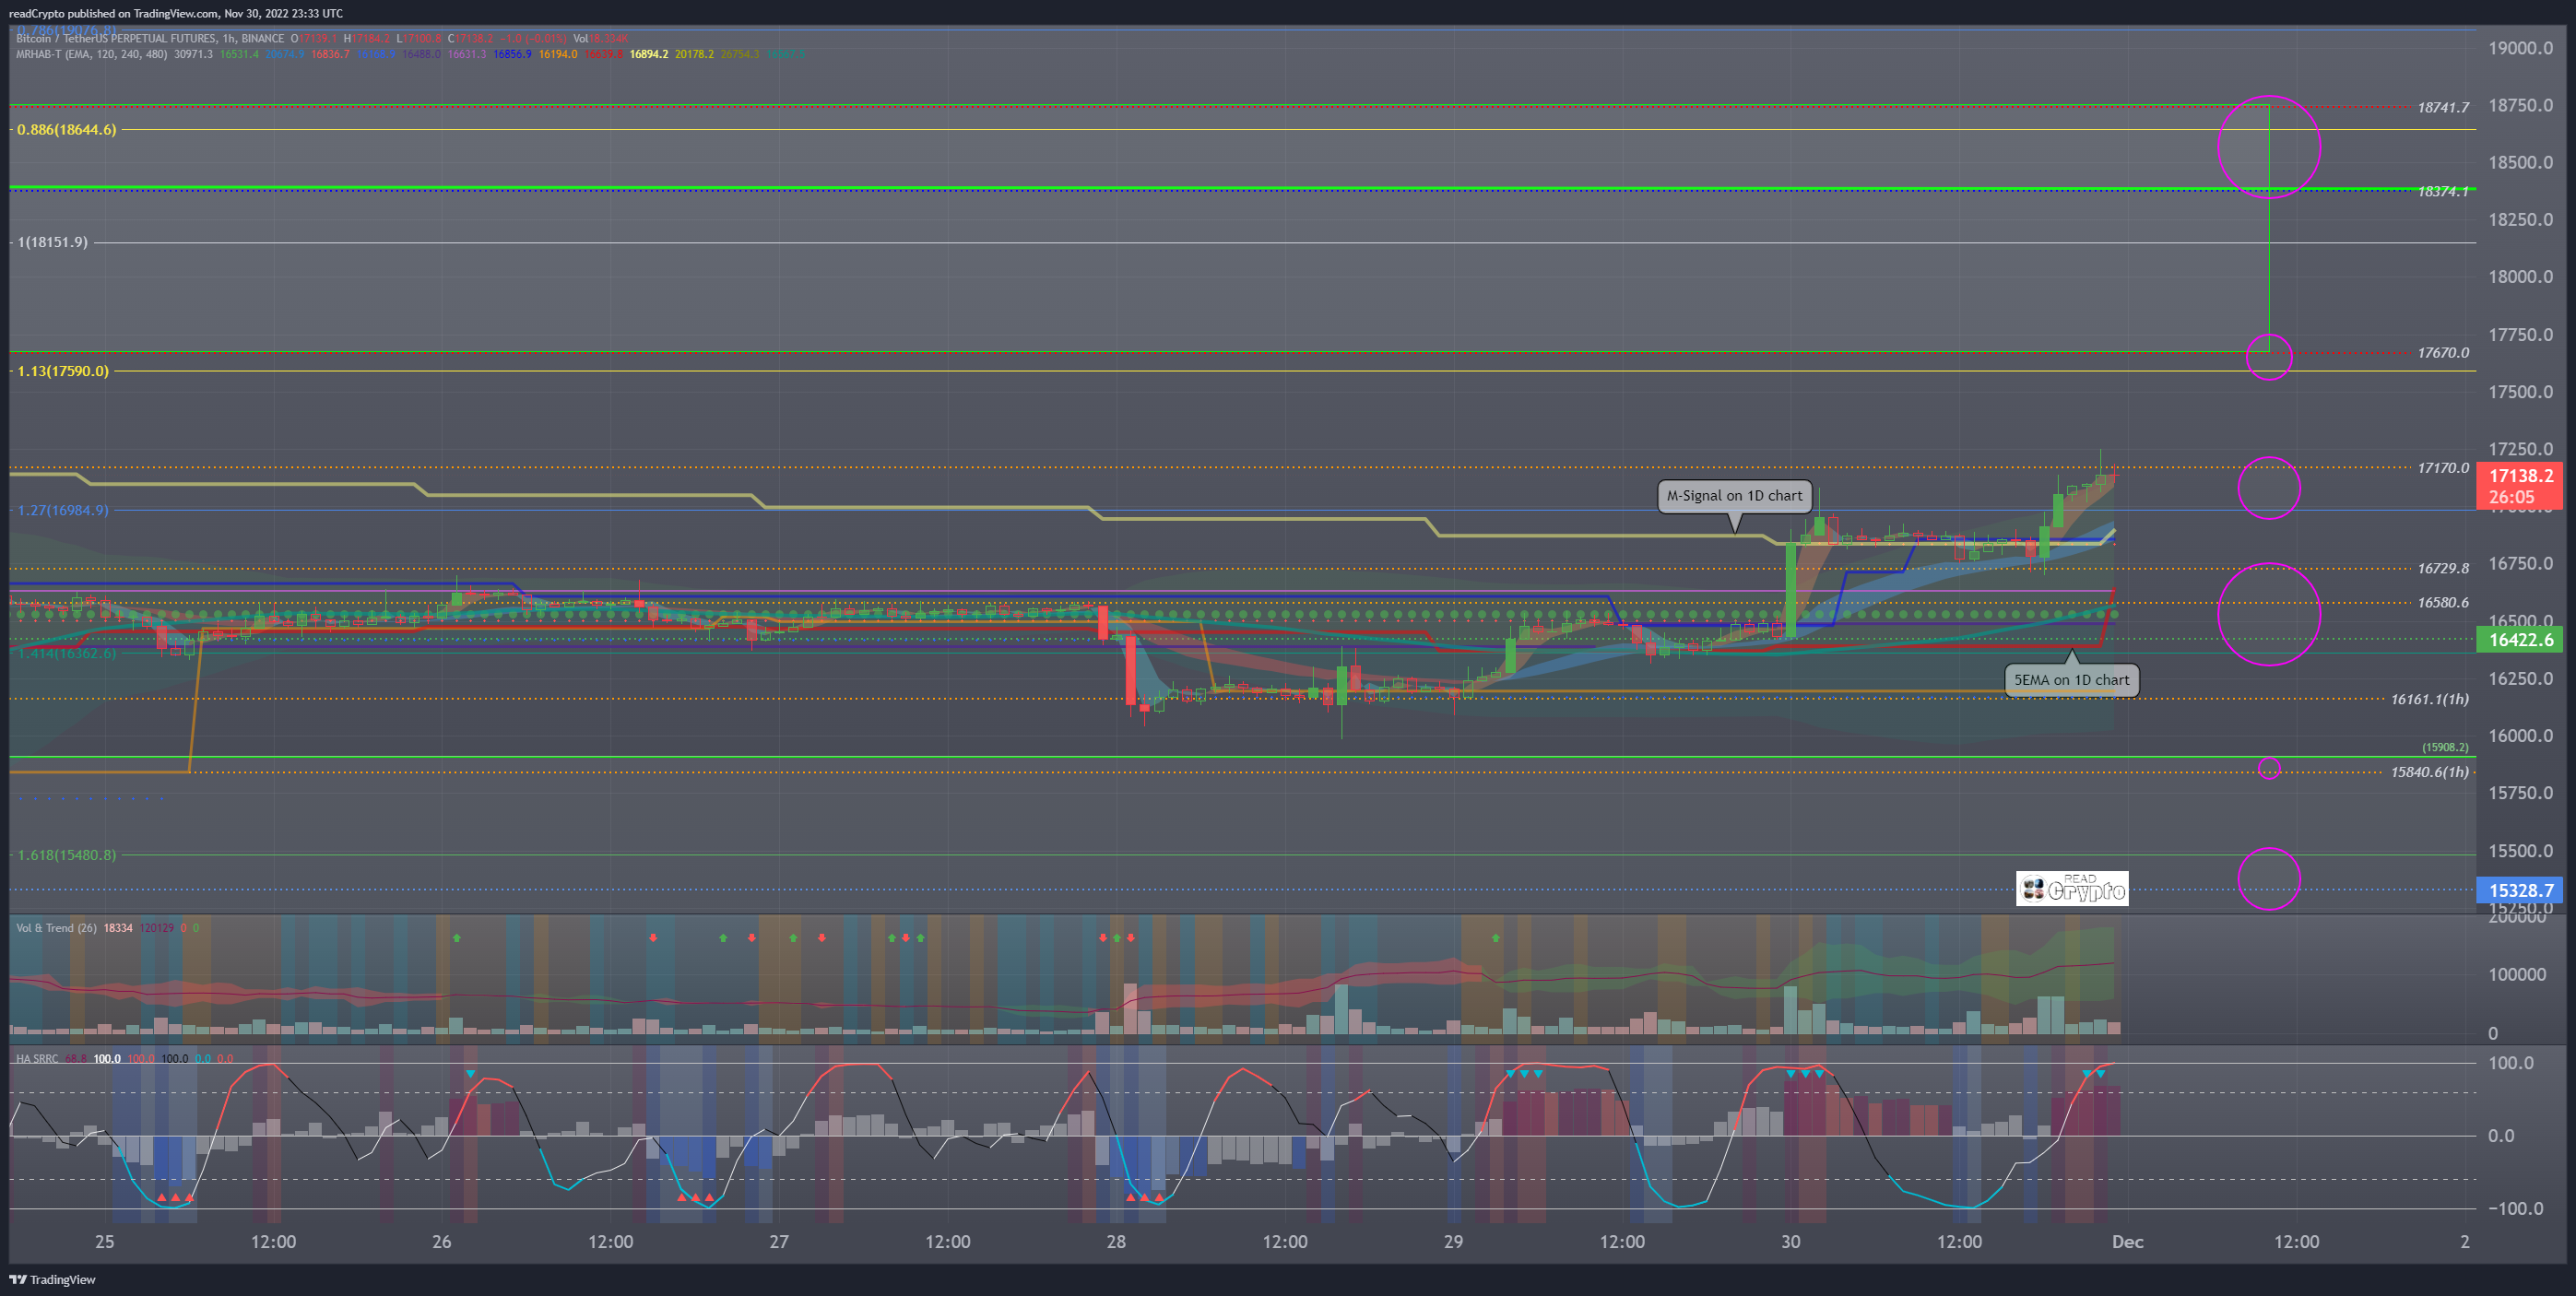The width and height of the screenshot is (2576, 1296).
Task: Click the Dec label on time axis
Action: (x=2127, y=1242)
